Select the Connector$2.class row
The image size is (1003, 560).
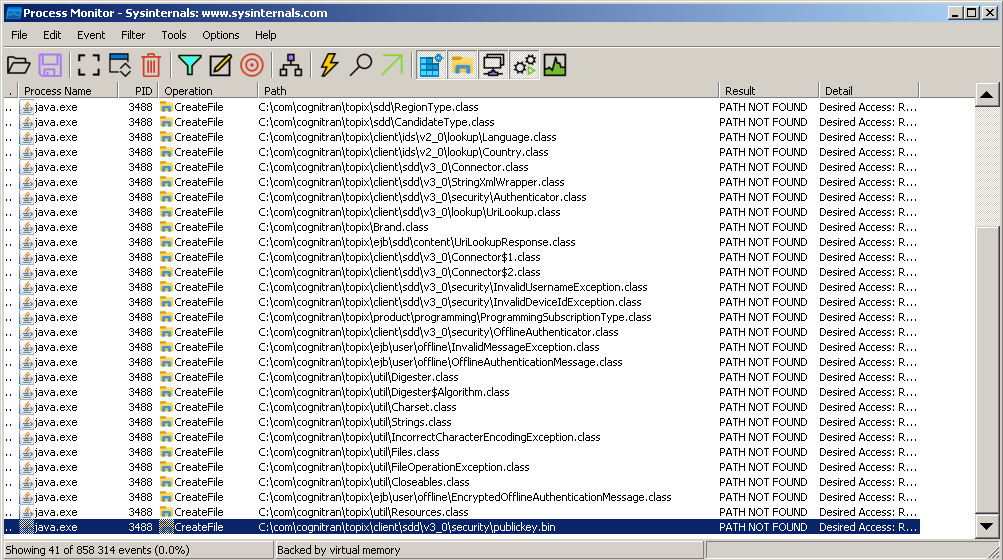(461, 272)
